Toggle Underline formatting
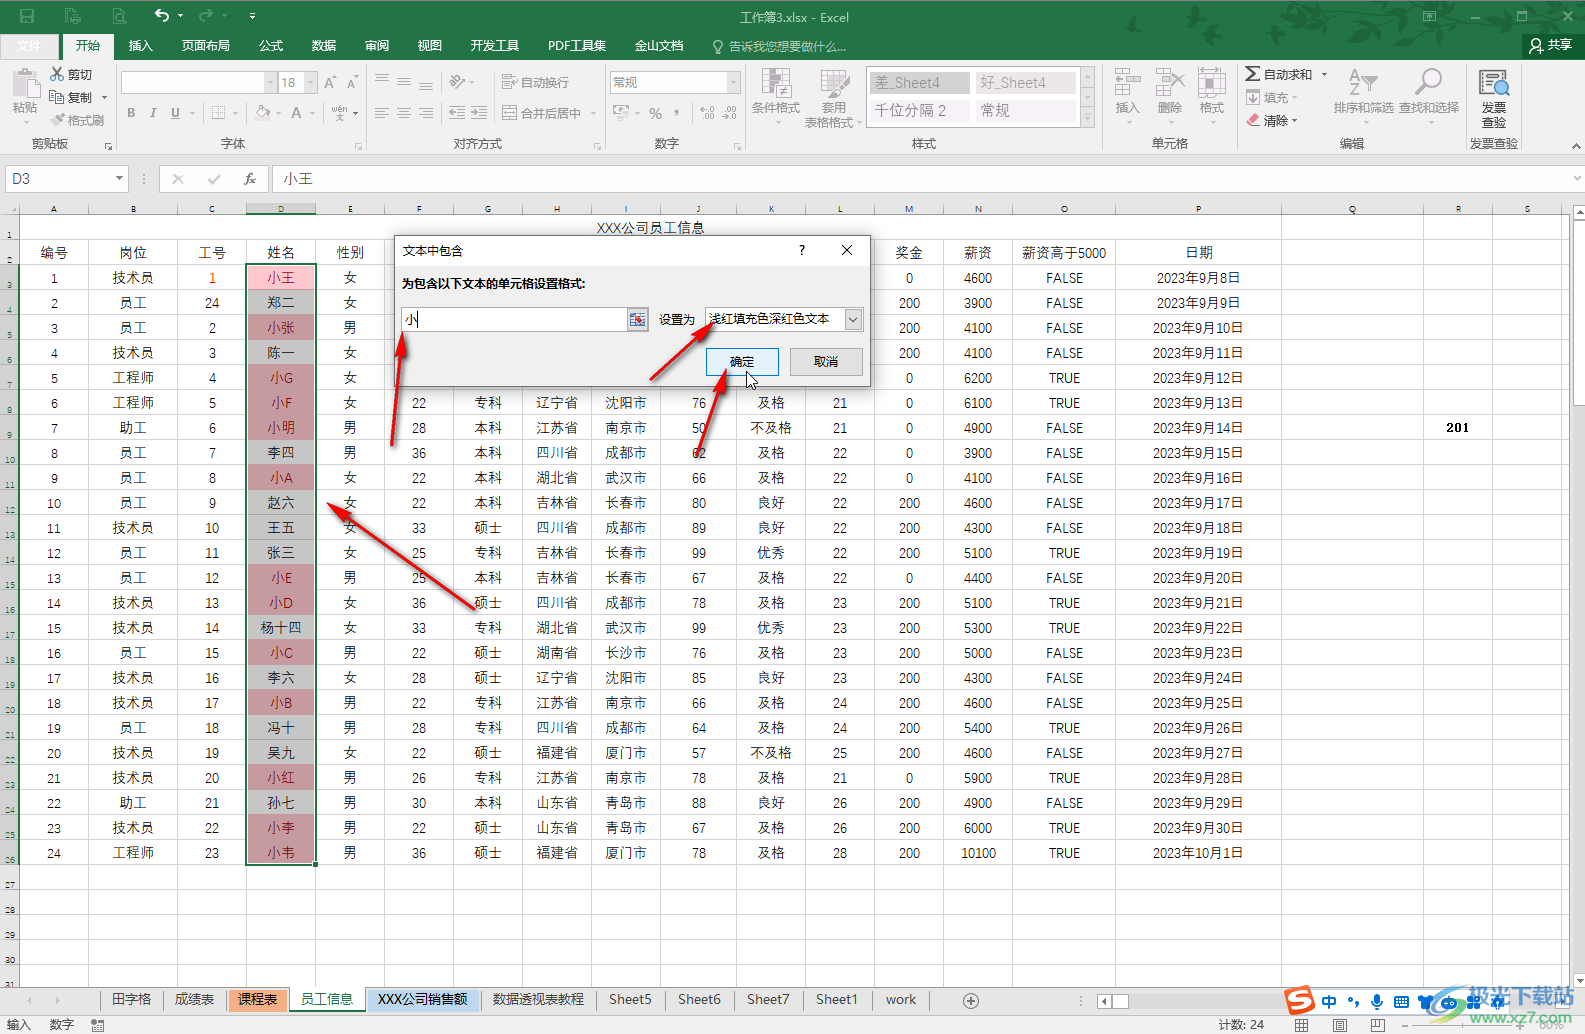This screenshot has width=1585, height=1034. point(175,113)
